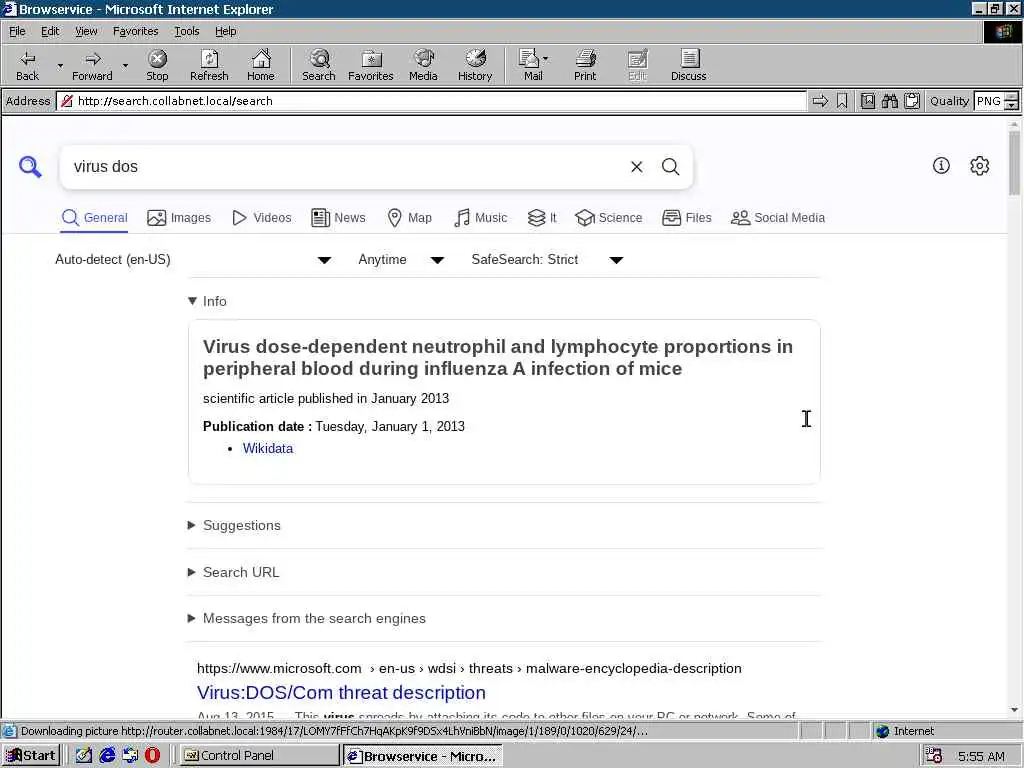Click the Discuss toolbar button
Viewport: 1024px width, 768px height.
(688, 65)
